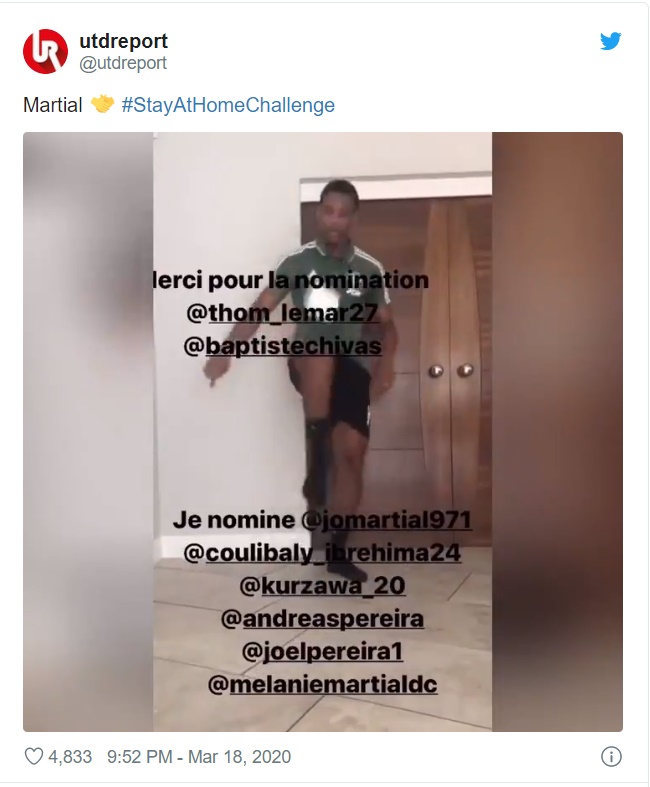Viewport: 650px width, 787px height.
Task: Click the word Martial in tweet text
Action: (x=53, y=105)
